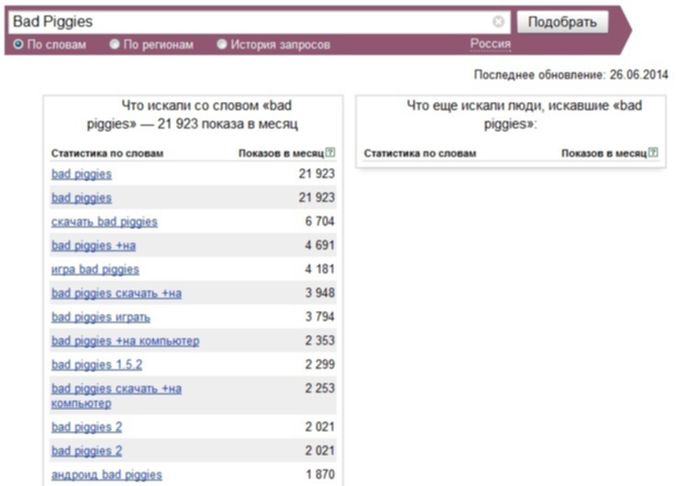Open the 'скачать bad piggies' query link
Screen dimensions: 688x486
104,222
